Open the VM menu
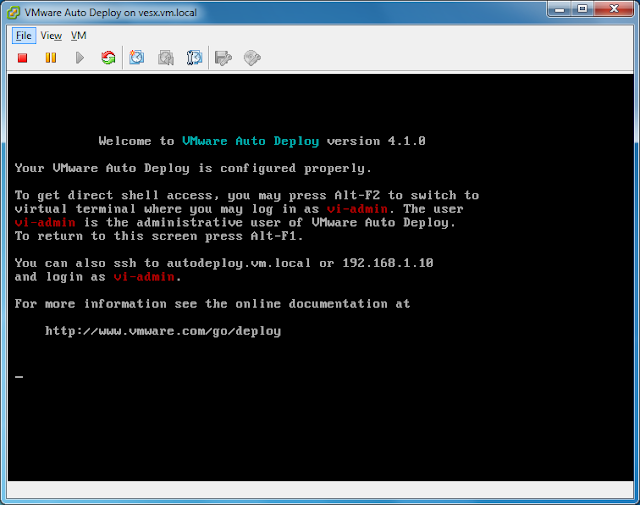This screenshot has width=640, height=505. click(78, 36)
